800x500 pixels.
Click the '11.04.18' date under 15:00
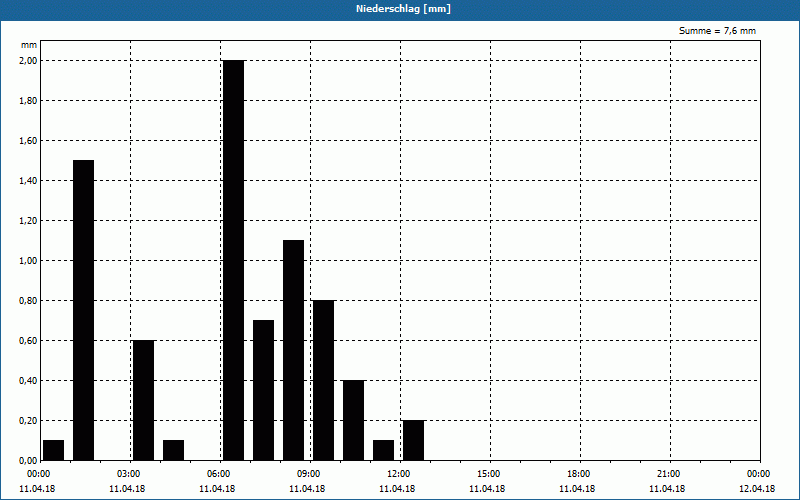pos(487,489)
